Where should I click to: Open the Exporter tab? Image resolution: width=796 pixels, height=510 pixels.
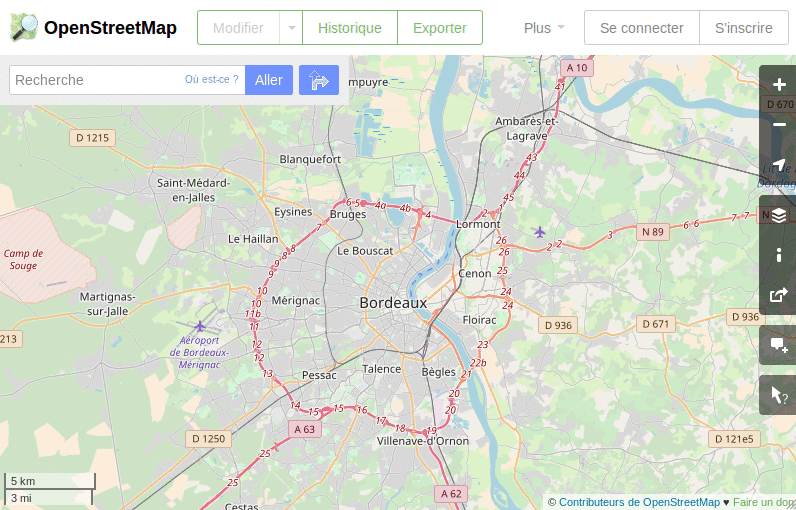440,28
